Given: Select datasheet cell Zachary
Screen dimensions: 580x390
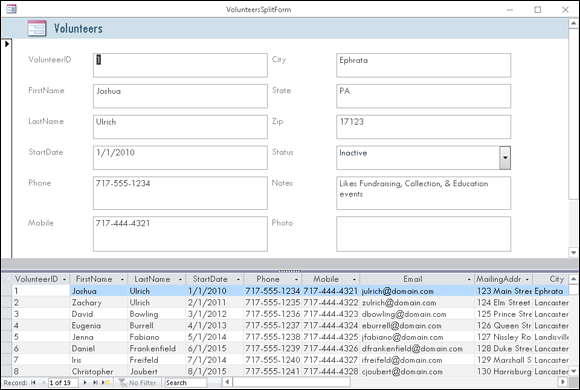Looking at the screenshot, I should coord(99,303).
